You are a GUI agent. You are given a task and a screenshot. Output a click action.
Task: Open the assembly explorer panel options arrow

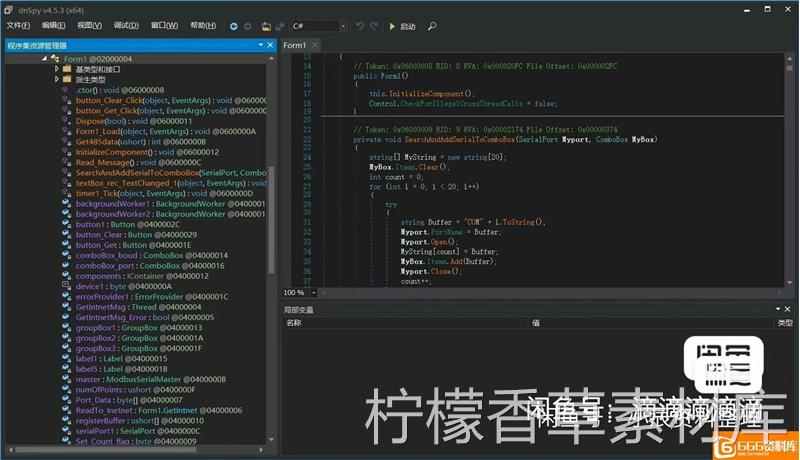point(260,45)
